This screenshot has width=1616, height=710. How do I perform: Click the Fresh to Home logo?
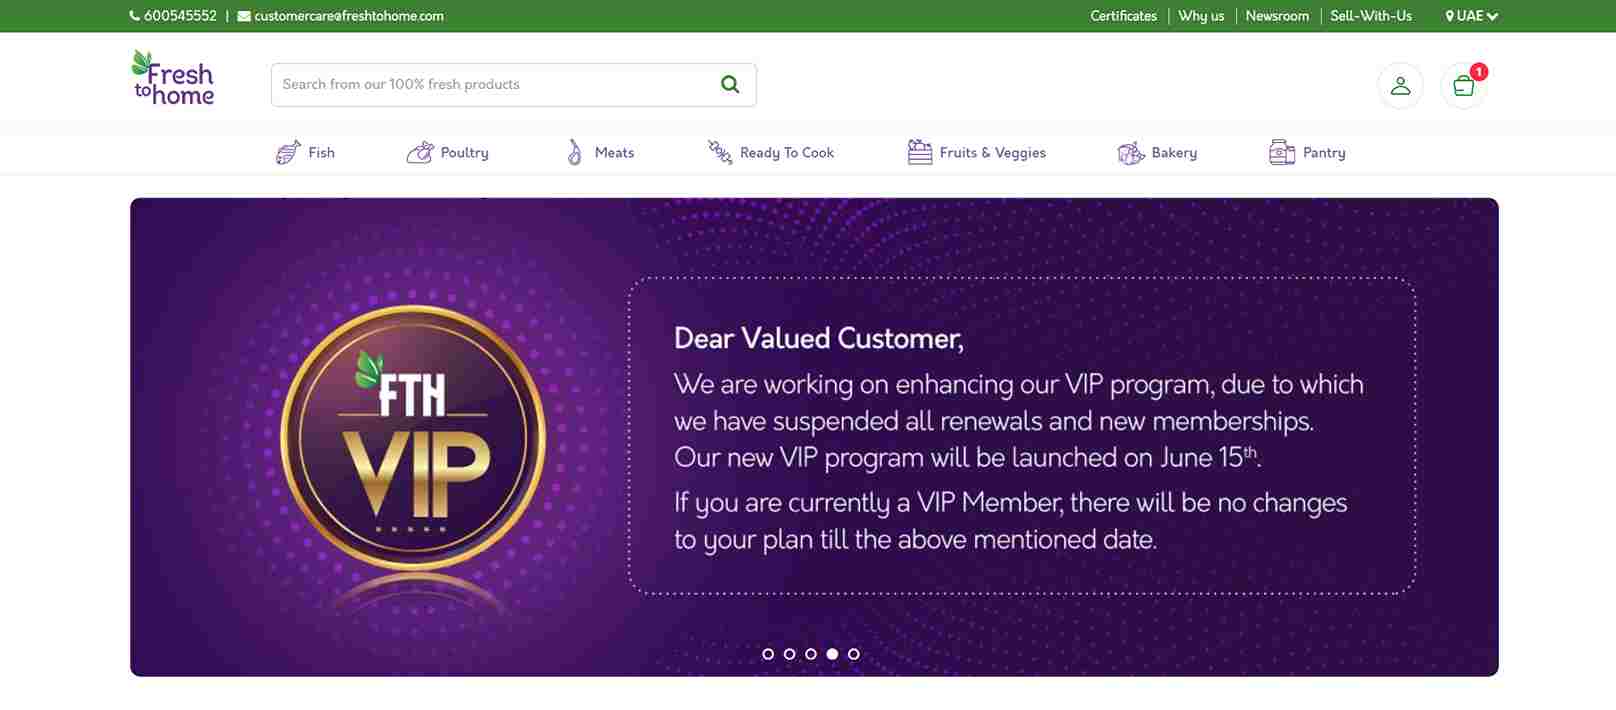(x=174, y=79)
